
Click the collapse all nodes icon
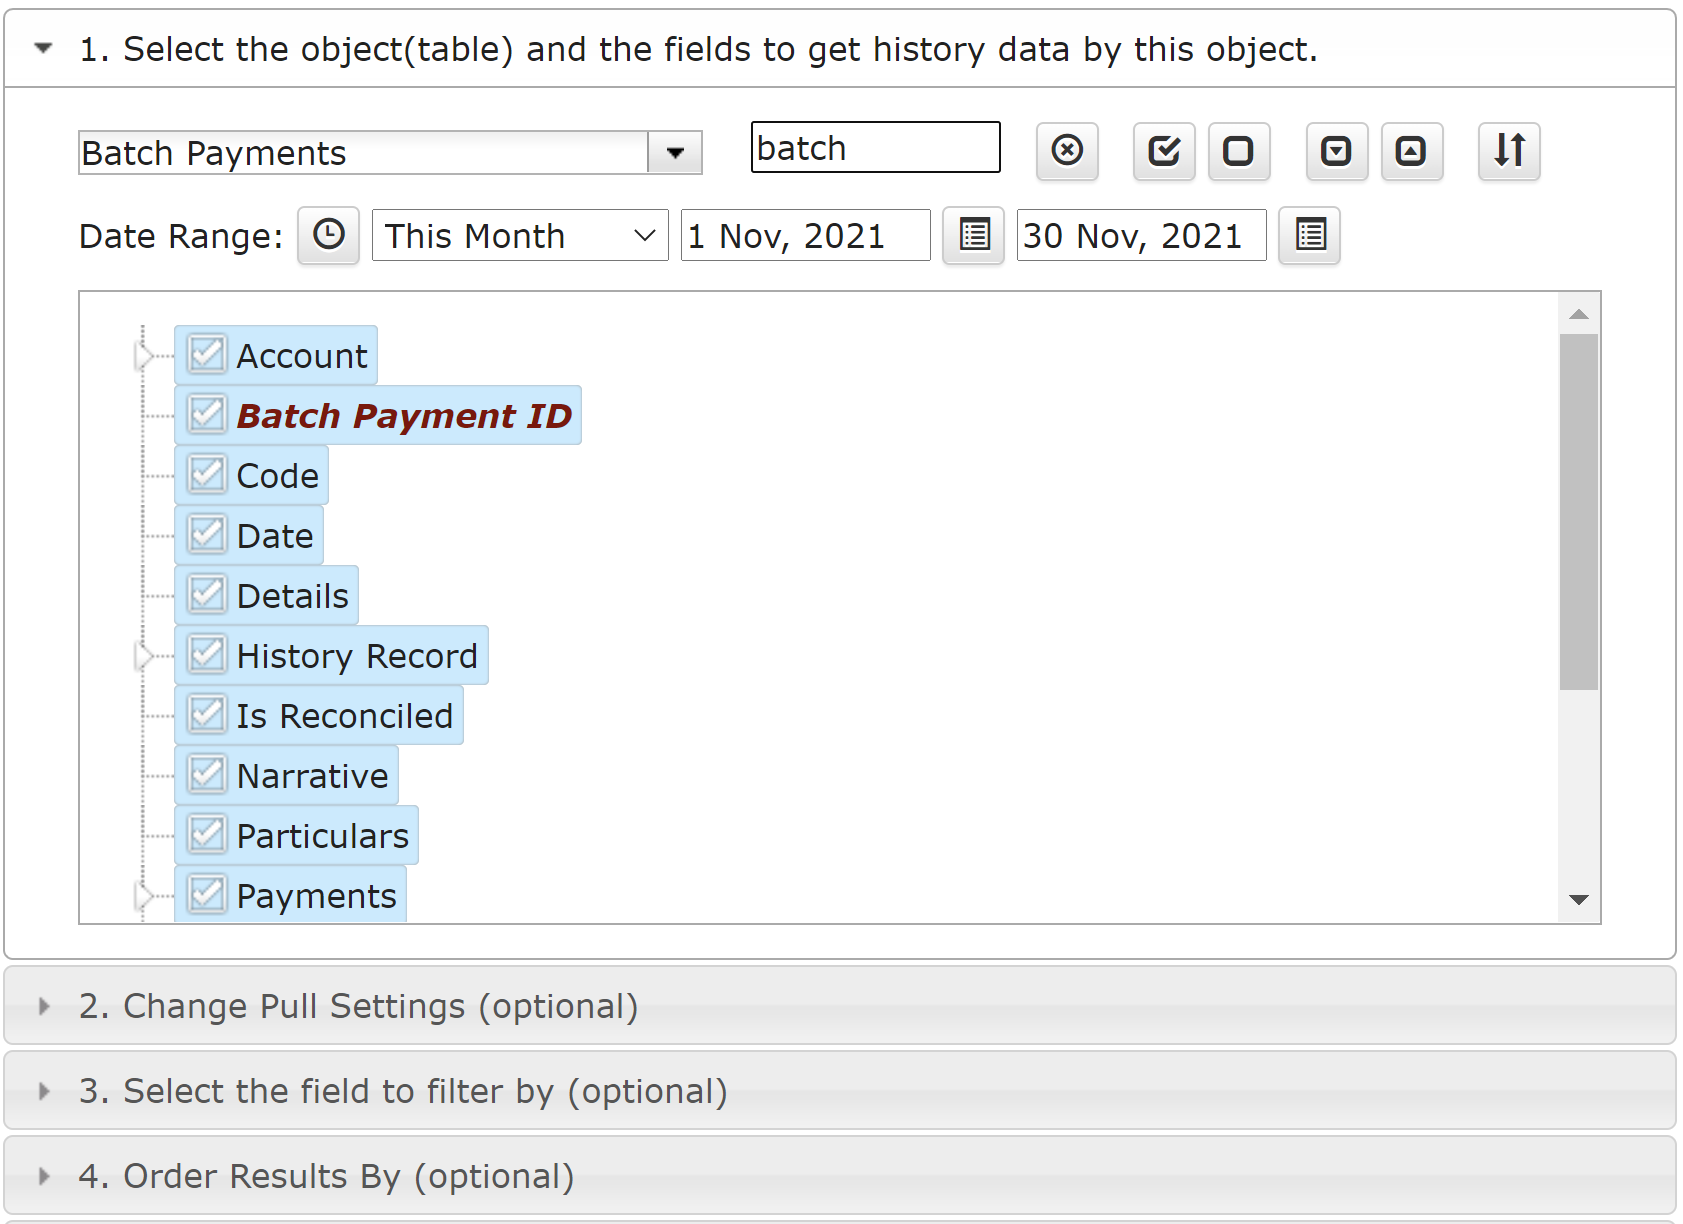click(1412, 151)
